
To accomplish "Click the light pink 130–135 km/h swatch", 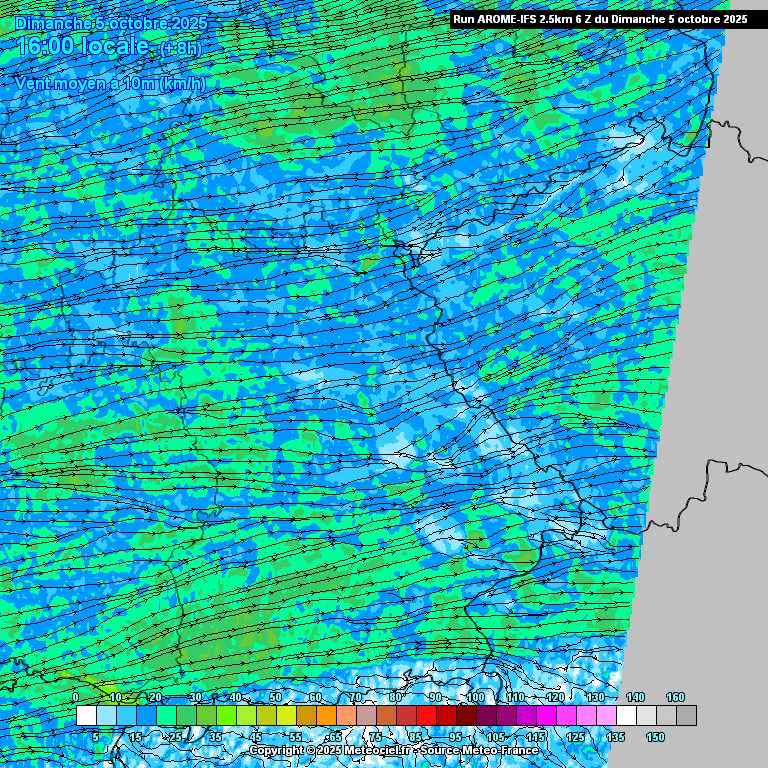I will (x=606, y=715).
